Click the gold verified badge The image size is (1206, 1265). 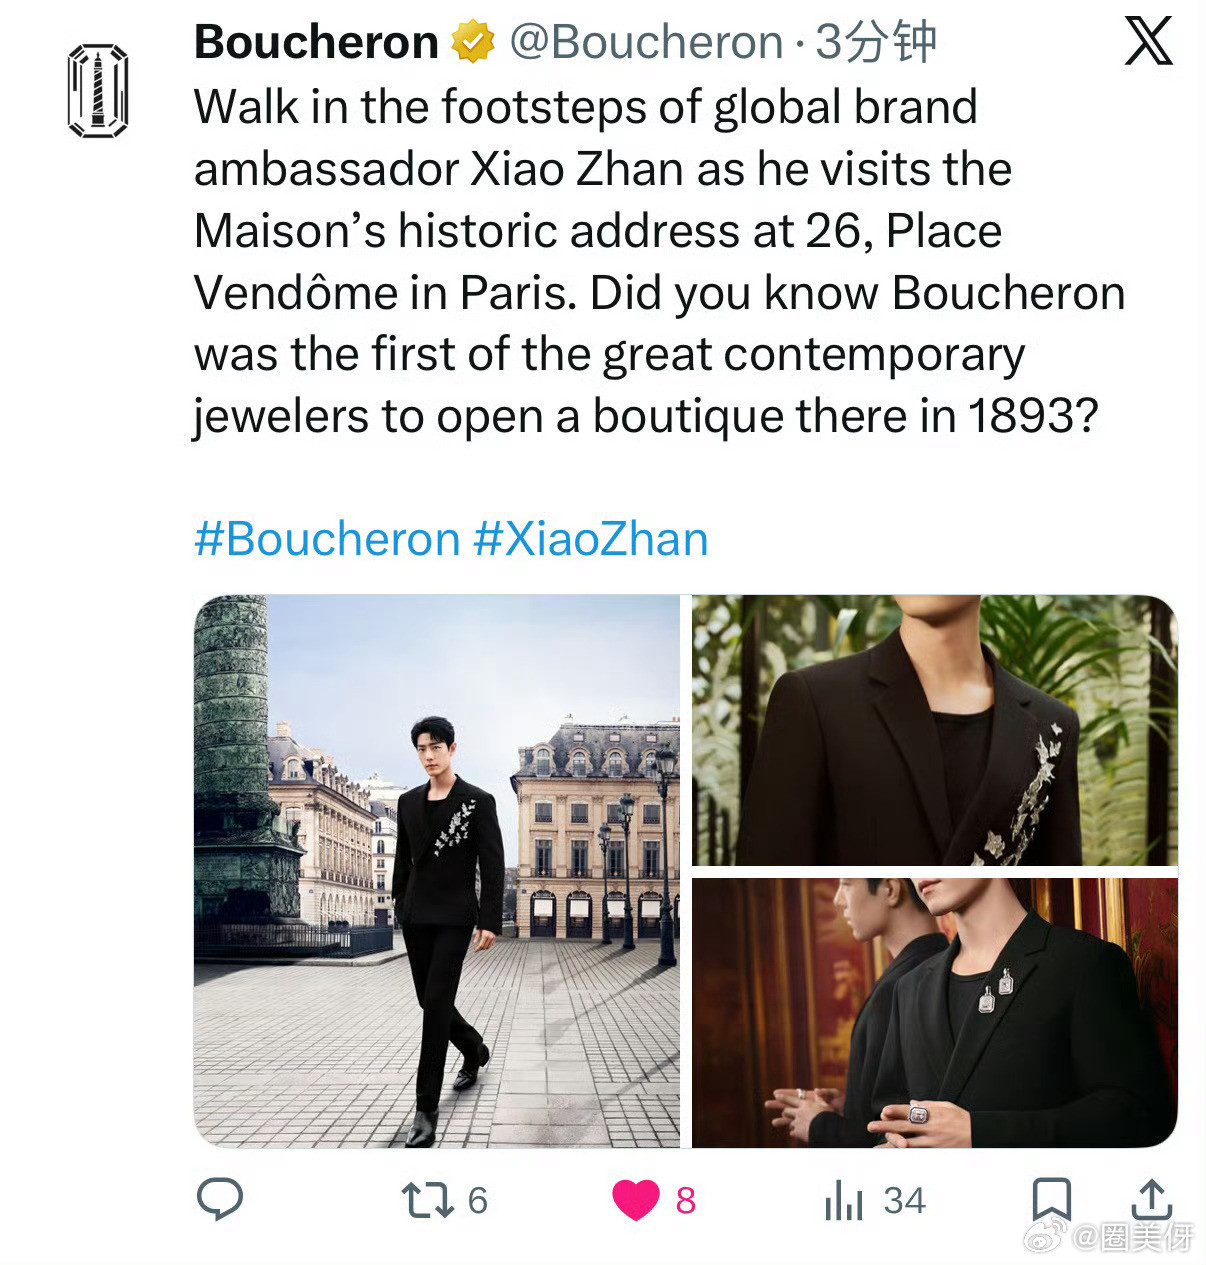pyautogui.click(x=473, y=43)
